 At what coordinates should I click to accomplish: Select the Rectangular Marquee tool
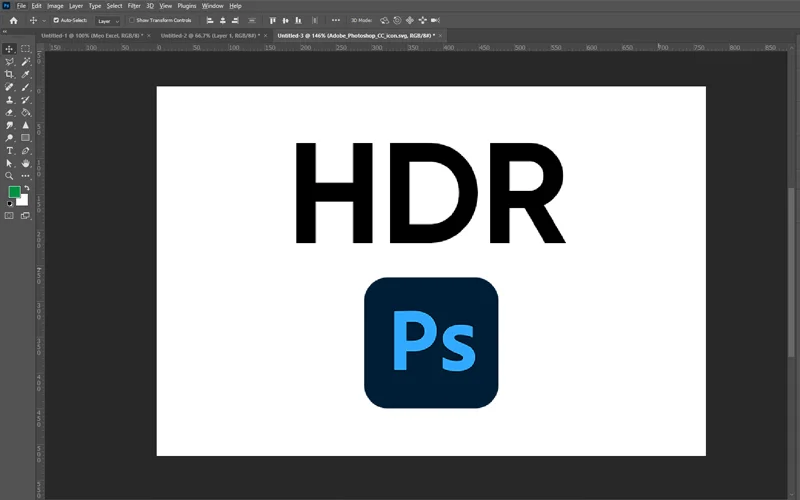click(x=25, y=49)
